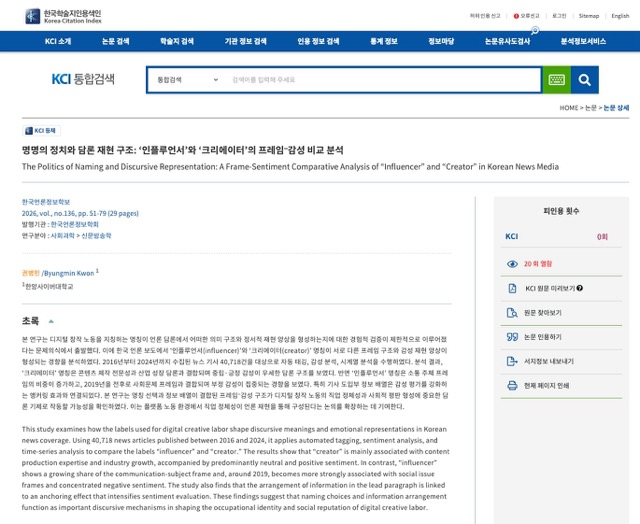Click the 오류신고 link text
Screen dimensions: 640x524
(x=530, y=16)
